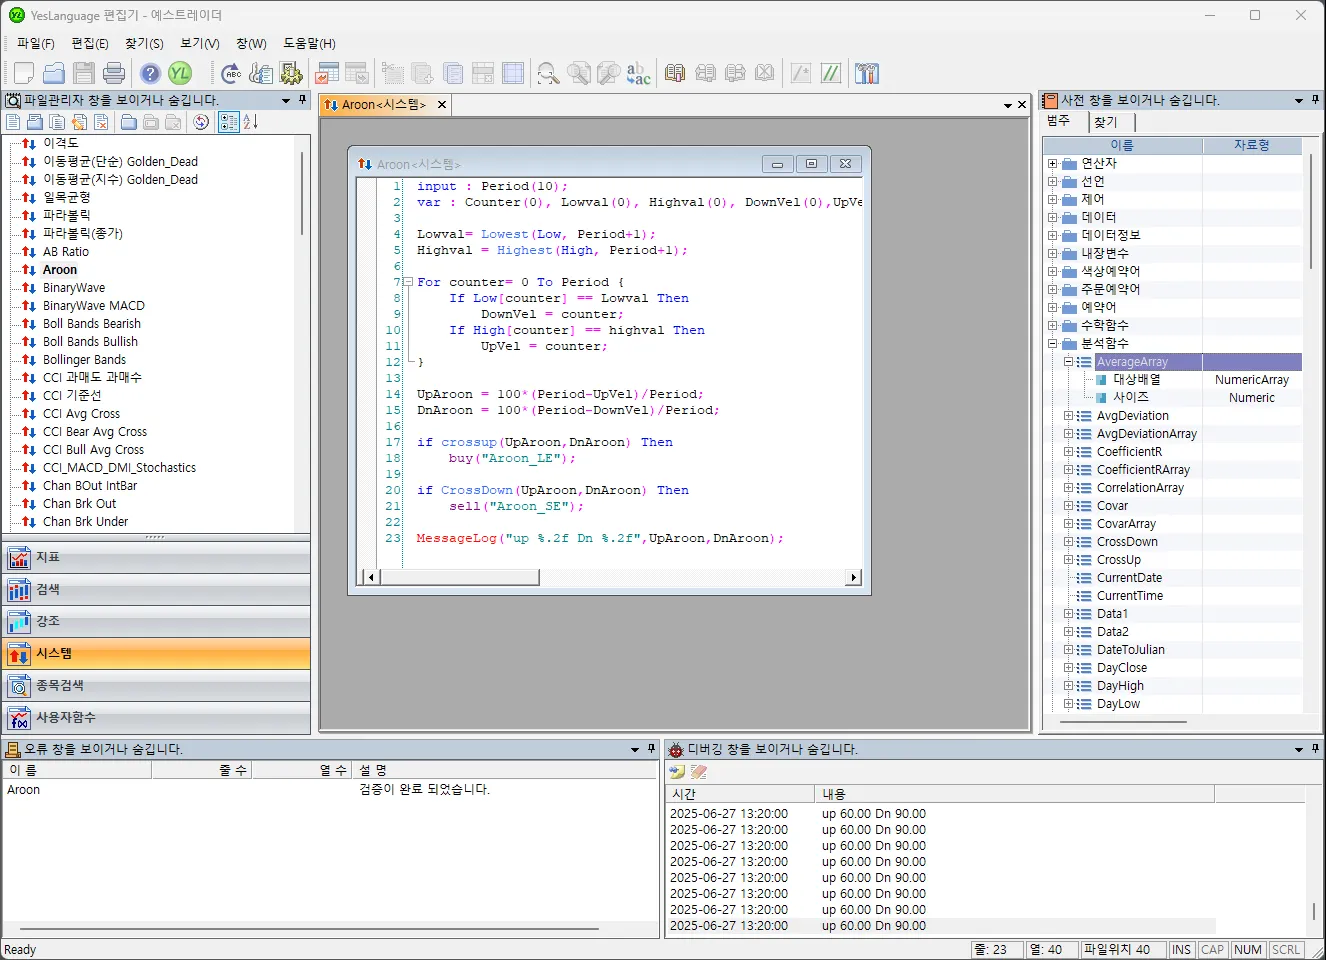Click the print icon in main toolbar

pyautogui.click(x=114, y=73)
